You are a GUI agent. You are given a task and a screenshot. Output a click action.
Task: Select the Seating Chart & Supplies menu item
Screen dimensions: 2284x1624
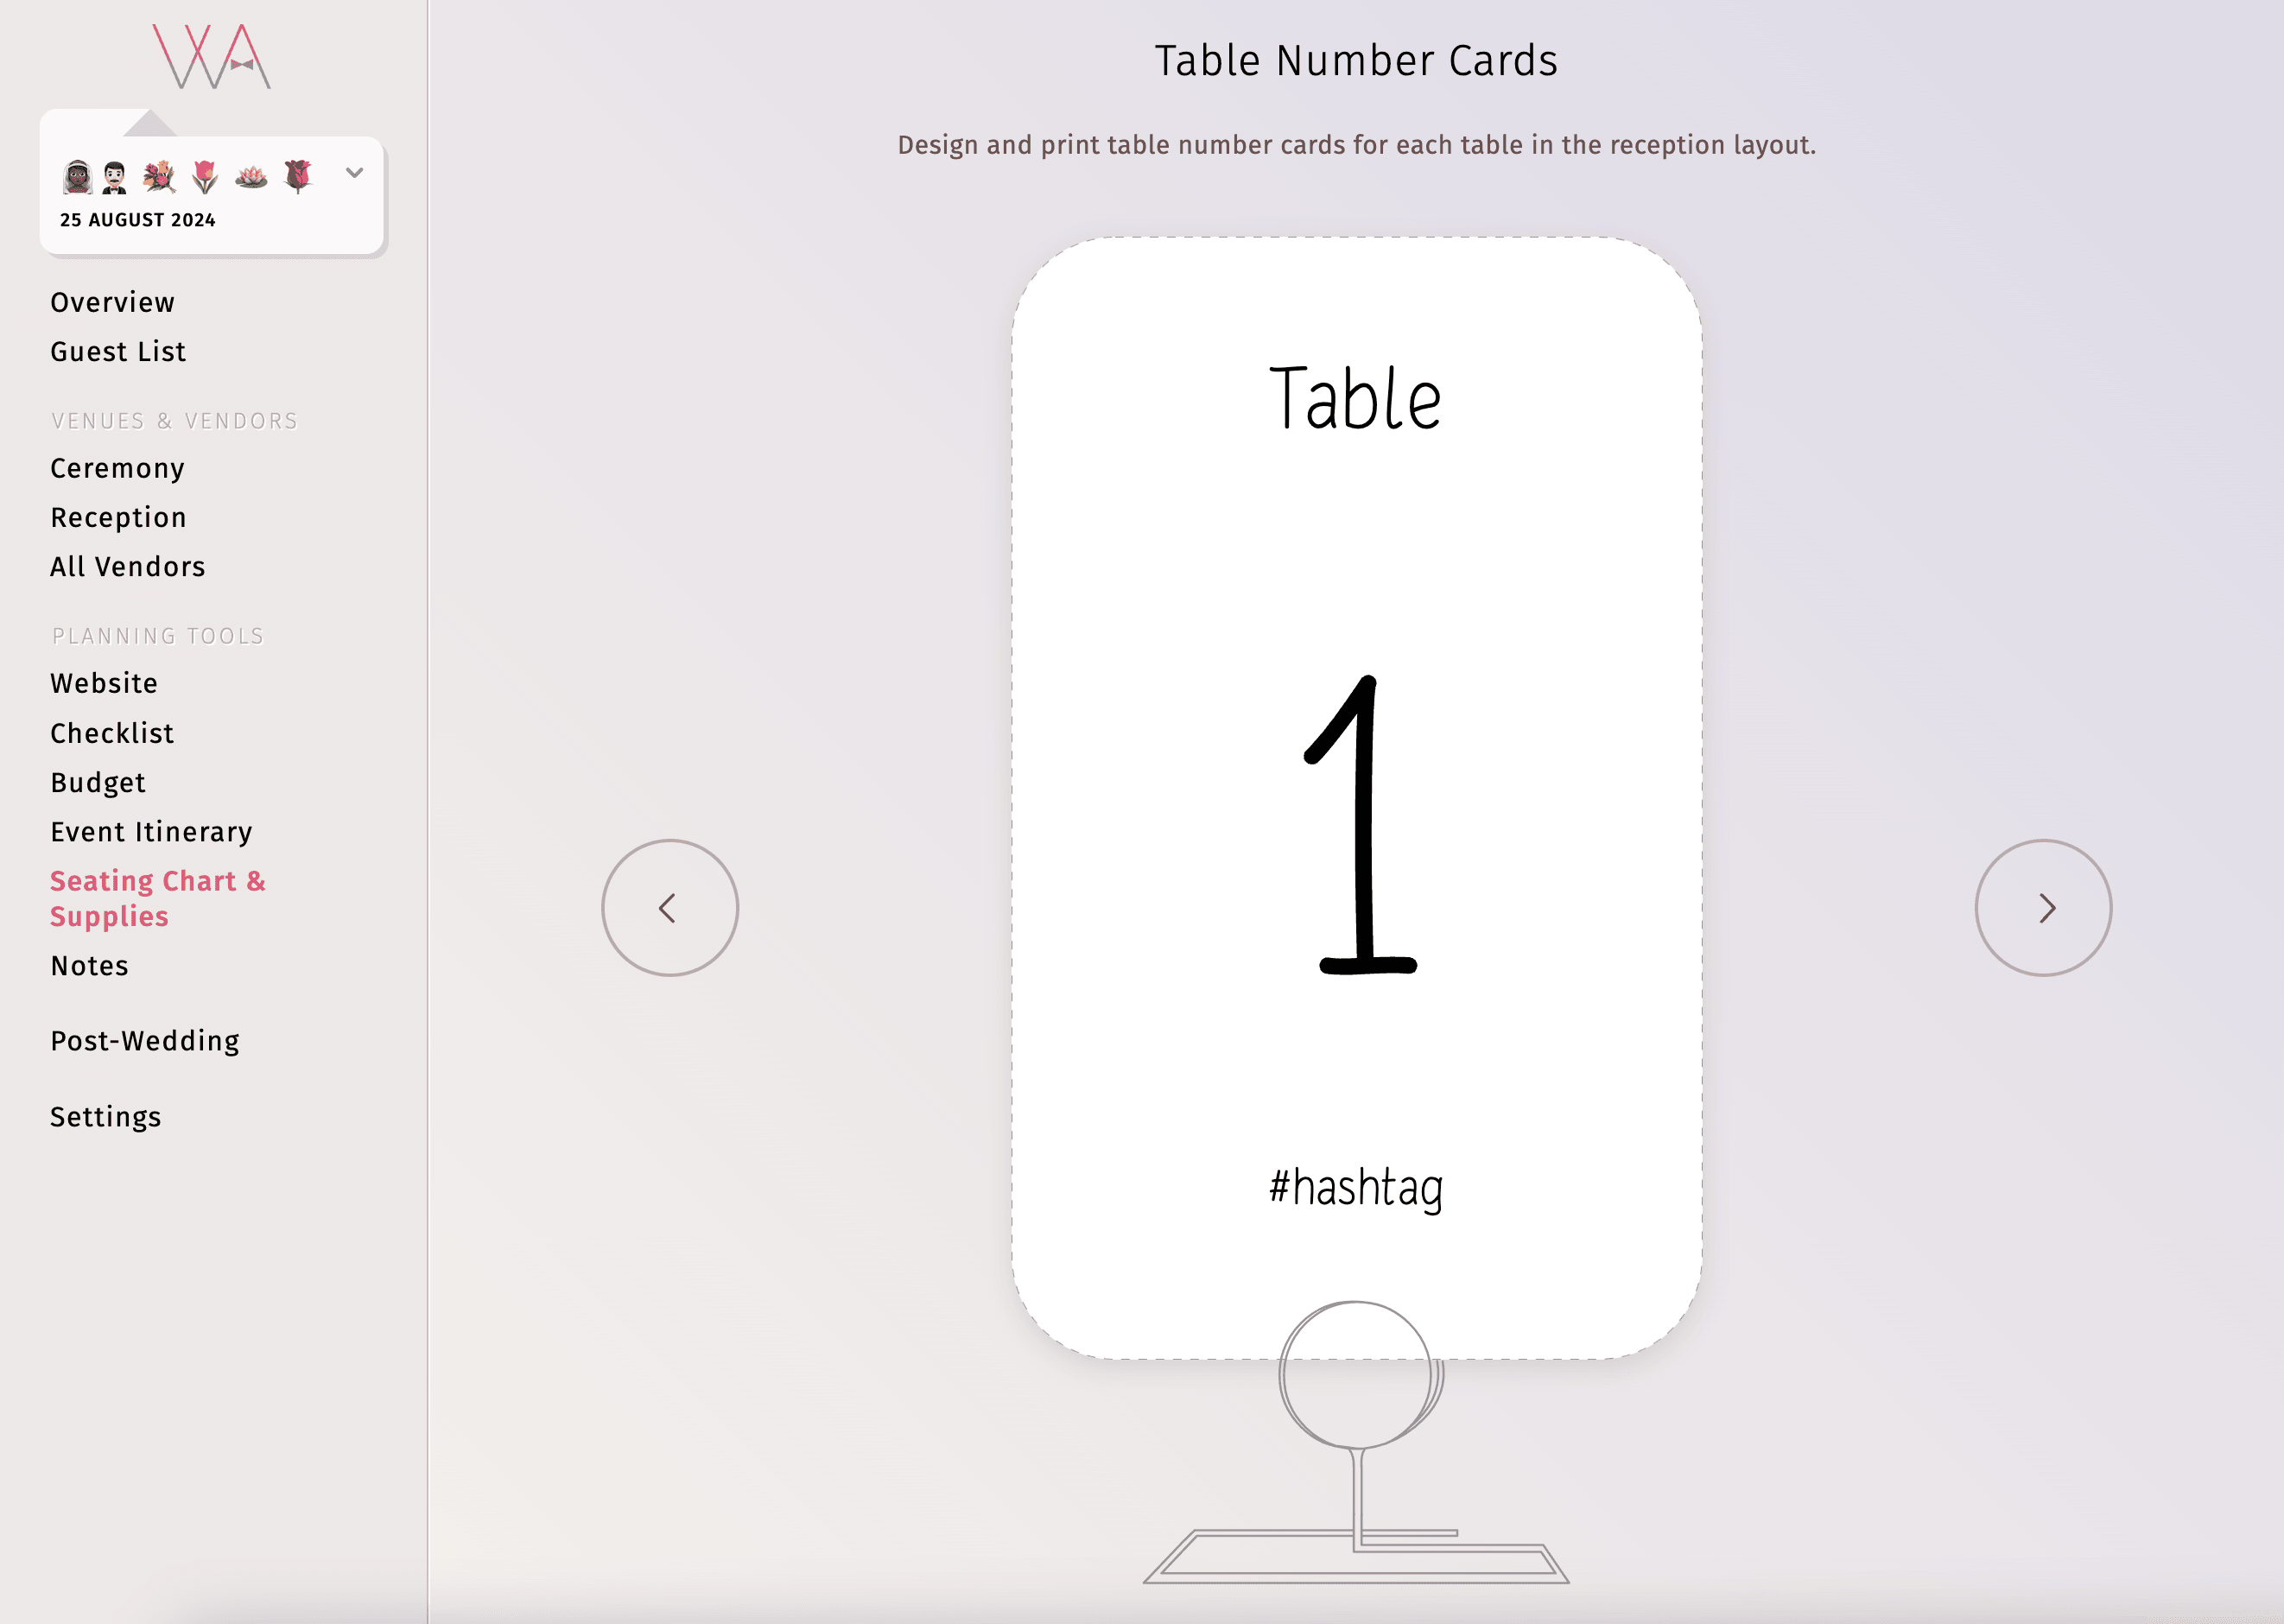click(x=156, y=897)
